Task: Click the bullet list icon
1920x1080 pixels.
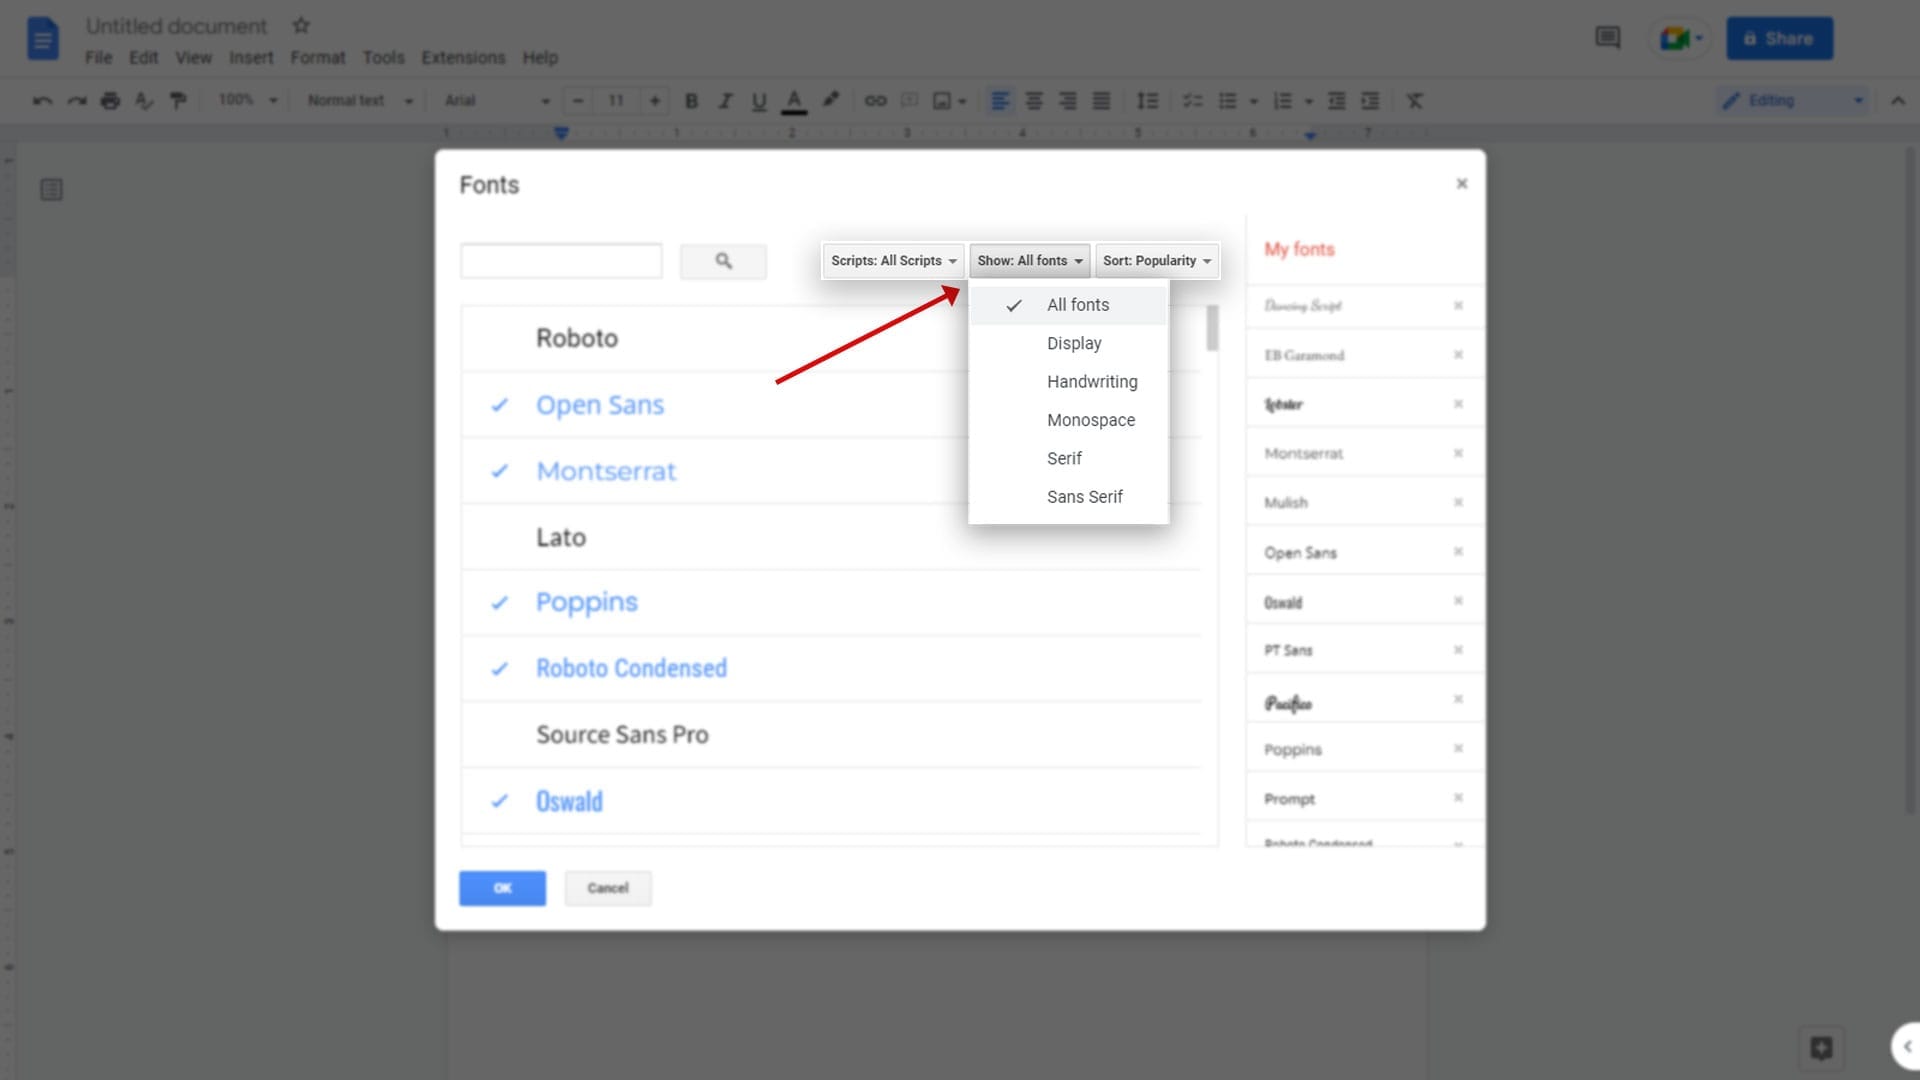Action: click(1228, 100)
